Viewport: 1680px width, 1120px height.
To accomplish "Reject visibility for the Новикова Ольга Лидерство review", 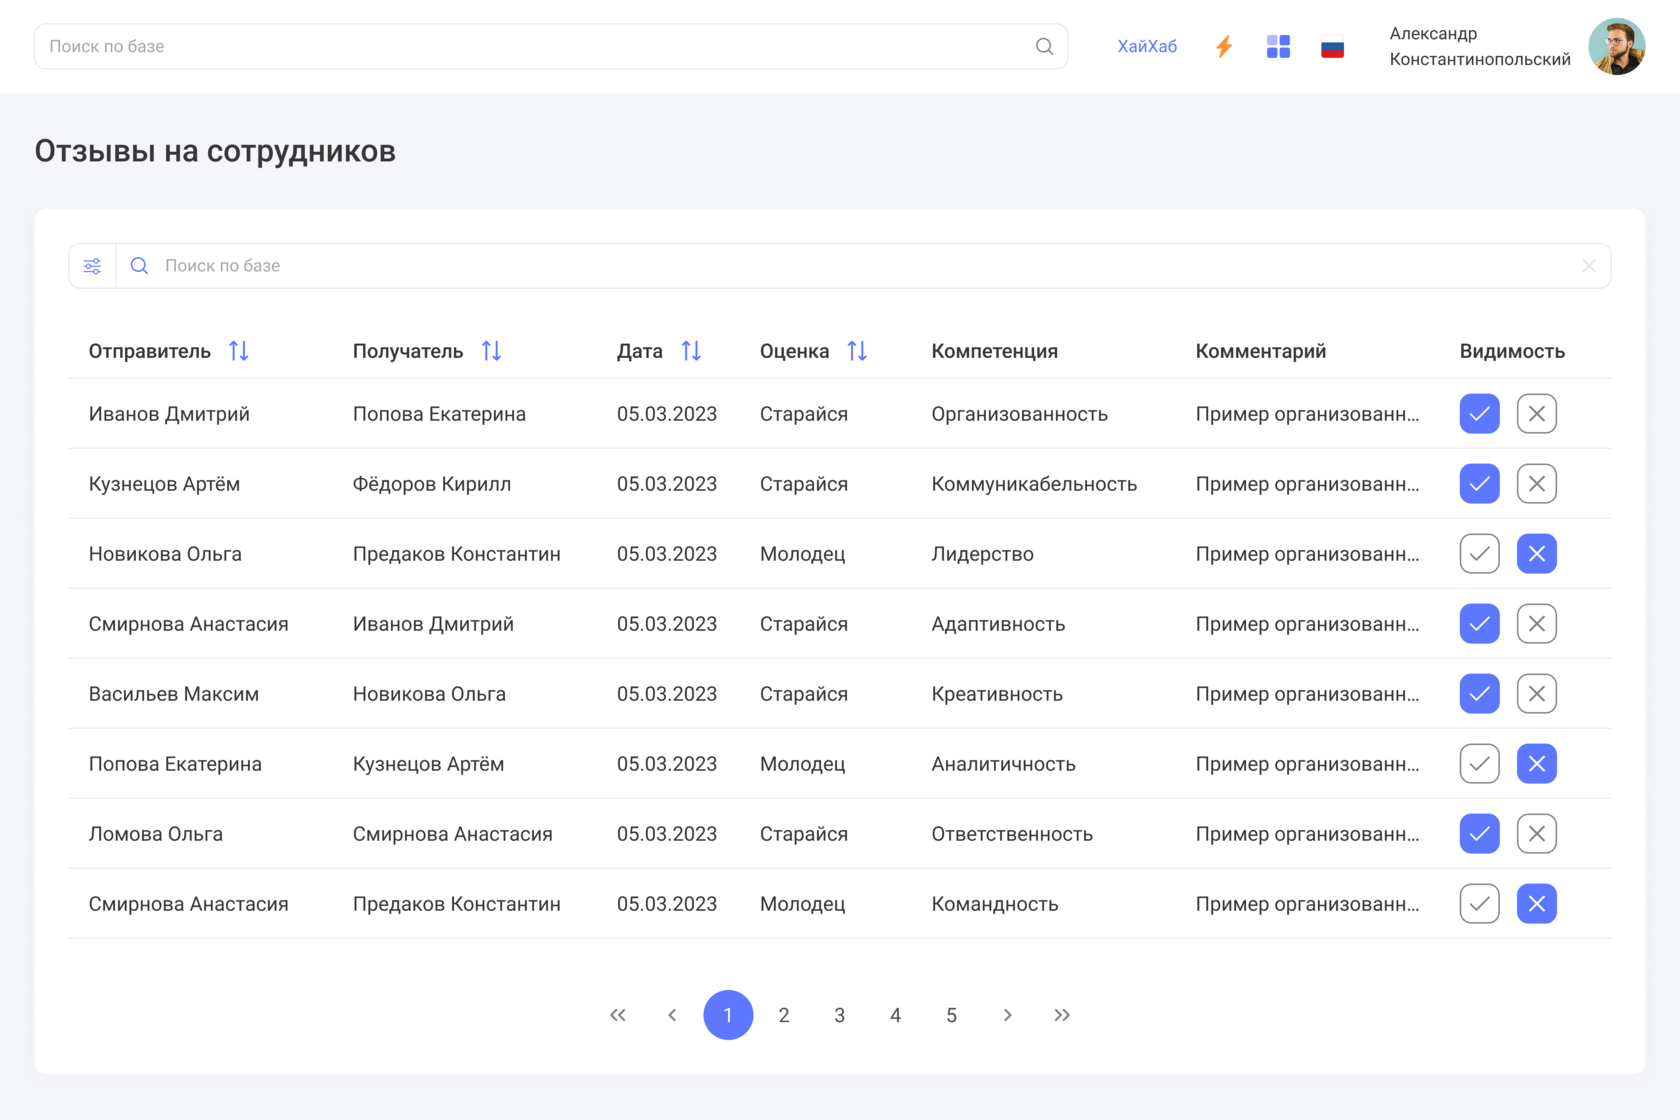I will (1537, 554).
